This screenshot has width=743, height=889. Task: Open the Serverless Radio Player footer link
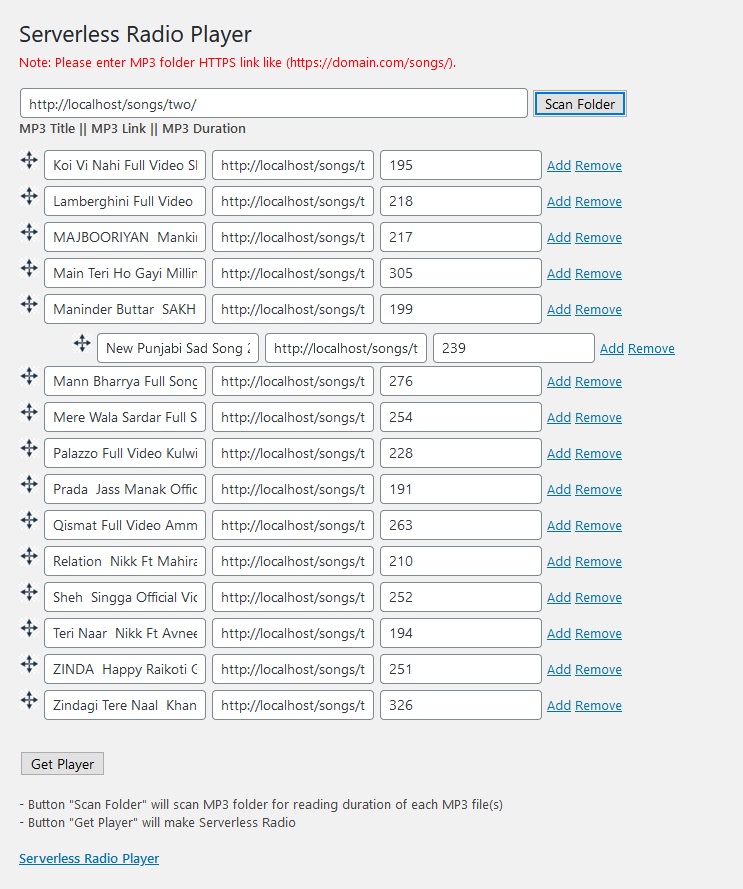89,858
